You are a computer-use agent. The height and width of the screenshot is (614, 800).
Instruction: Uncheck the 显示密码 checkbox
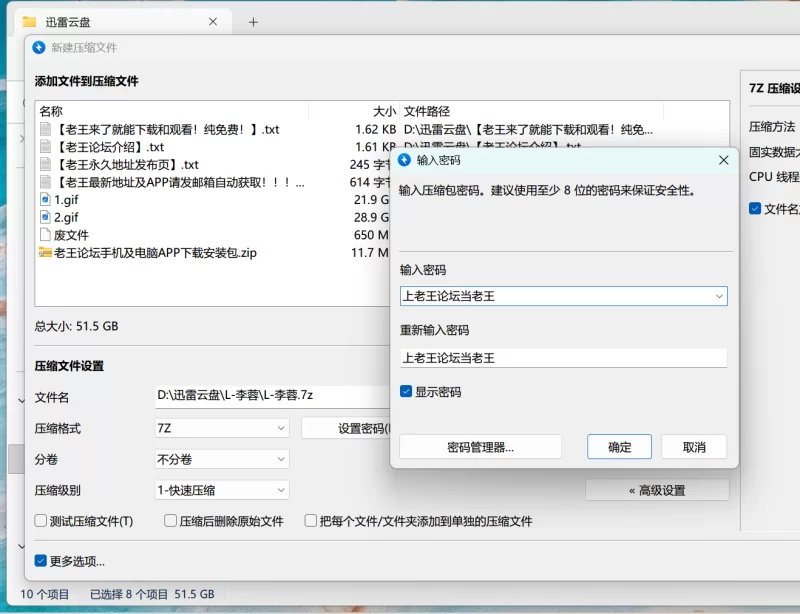click(x=406, y=392)
